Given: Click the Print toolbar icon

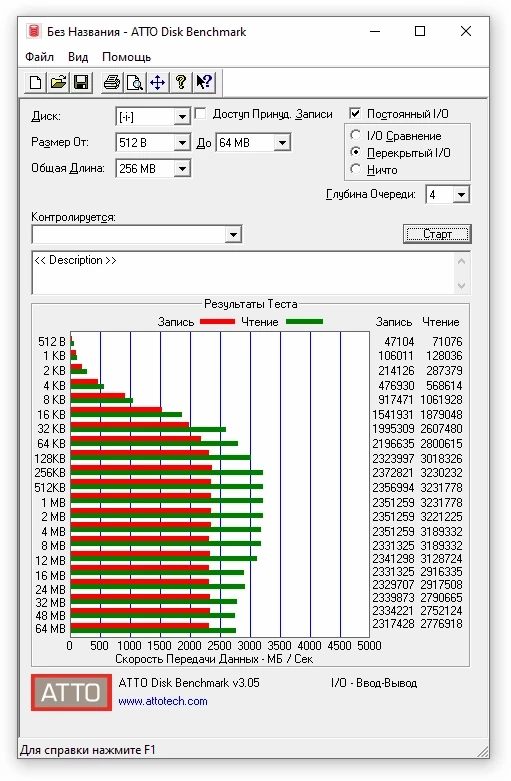Looking at the screenshot, I should (x=112, y=82).
